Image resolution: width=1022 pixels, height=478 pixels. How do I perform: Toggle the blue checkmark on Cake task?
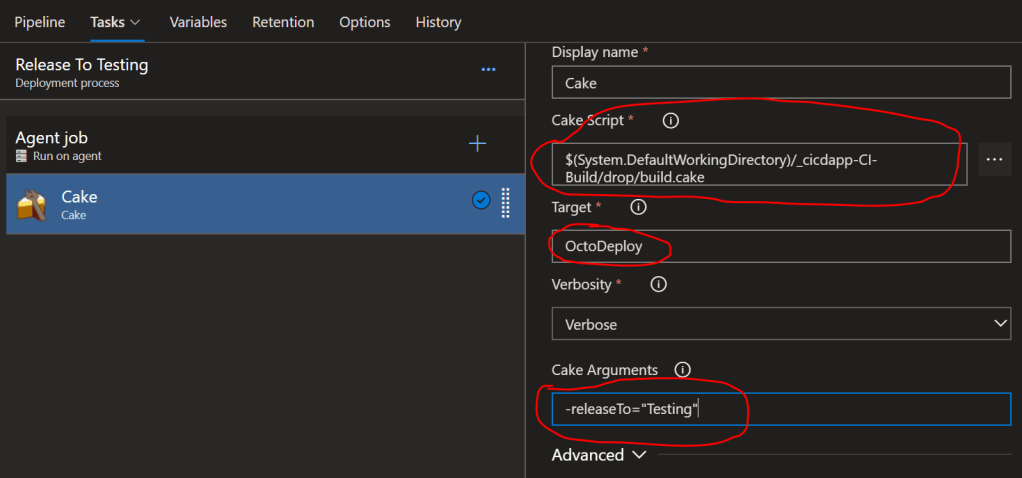pyautogui.click(x=481, y=201)
